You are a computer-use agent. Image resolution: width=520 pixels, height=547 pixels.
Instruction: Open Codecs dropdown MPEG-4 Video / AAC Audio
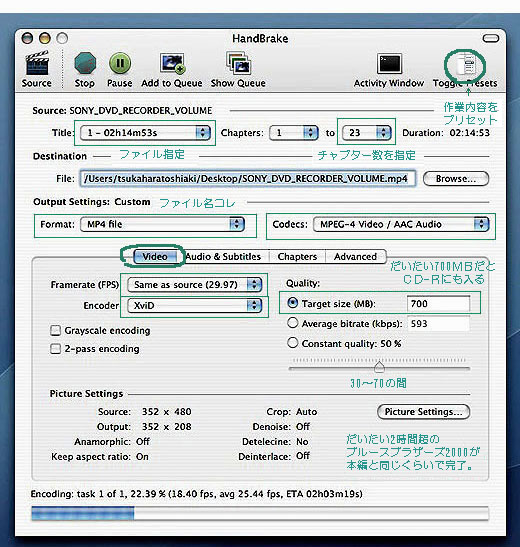coord(401,224)
